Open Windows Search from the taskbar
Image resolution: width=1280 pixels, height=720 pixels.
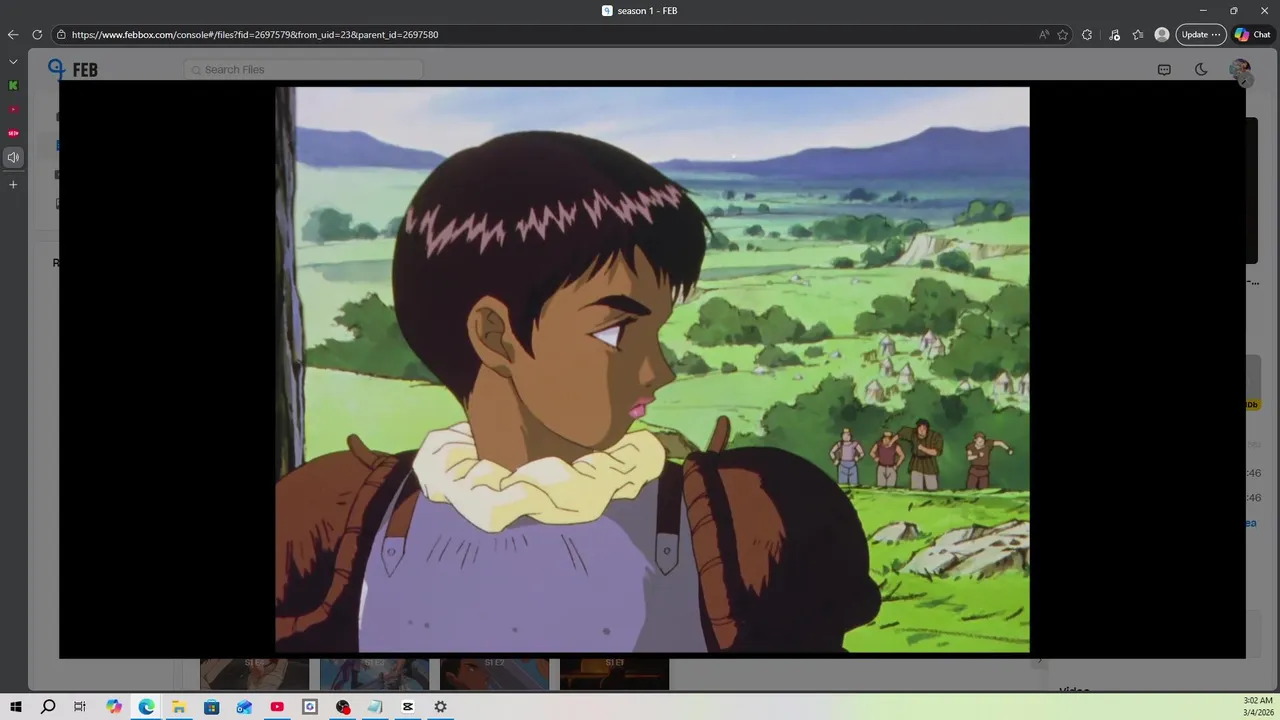point(48,707)
